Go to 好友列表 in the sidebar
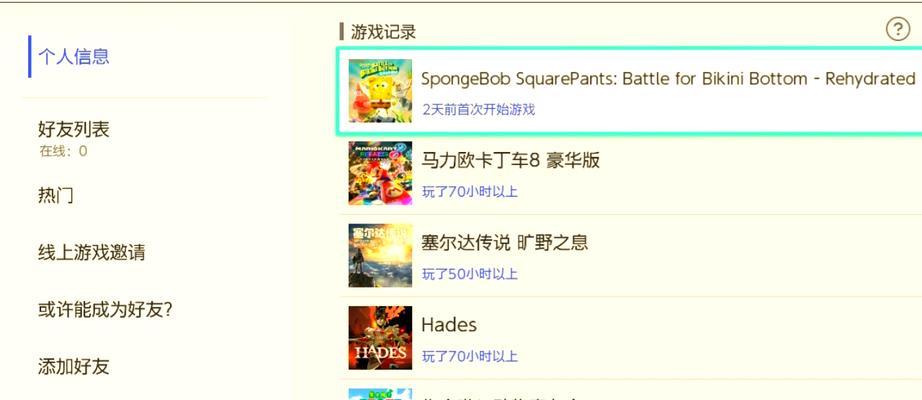922x400 pixels. pos(74,129)
